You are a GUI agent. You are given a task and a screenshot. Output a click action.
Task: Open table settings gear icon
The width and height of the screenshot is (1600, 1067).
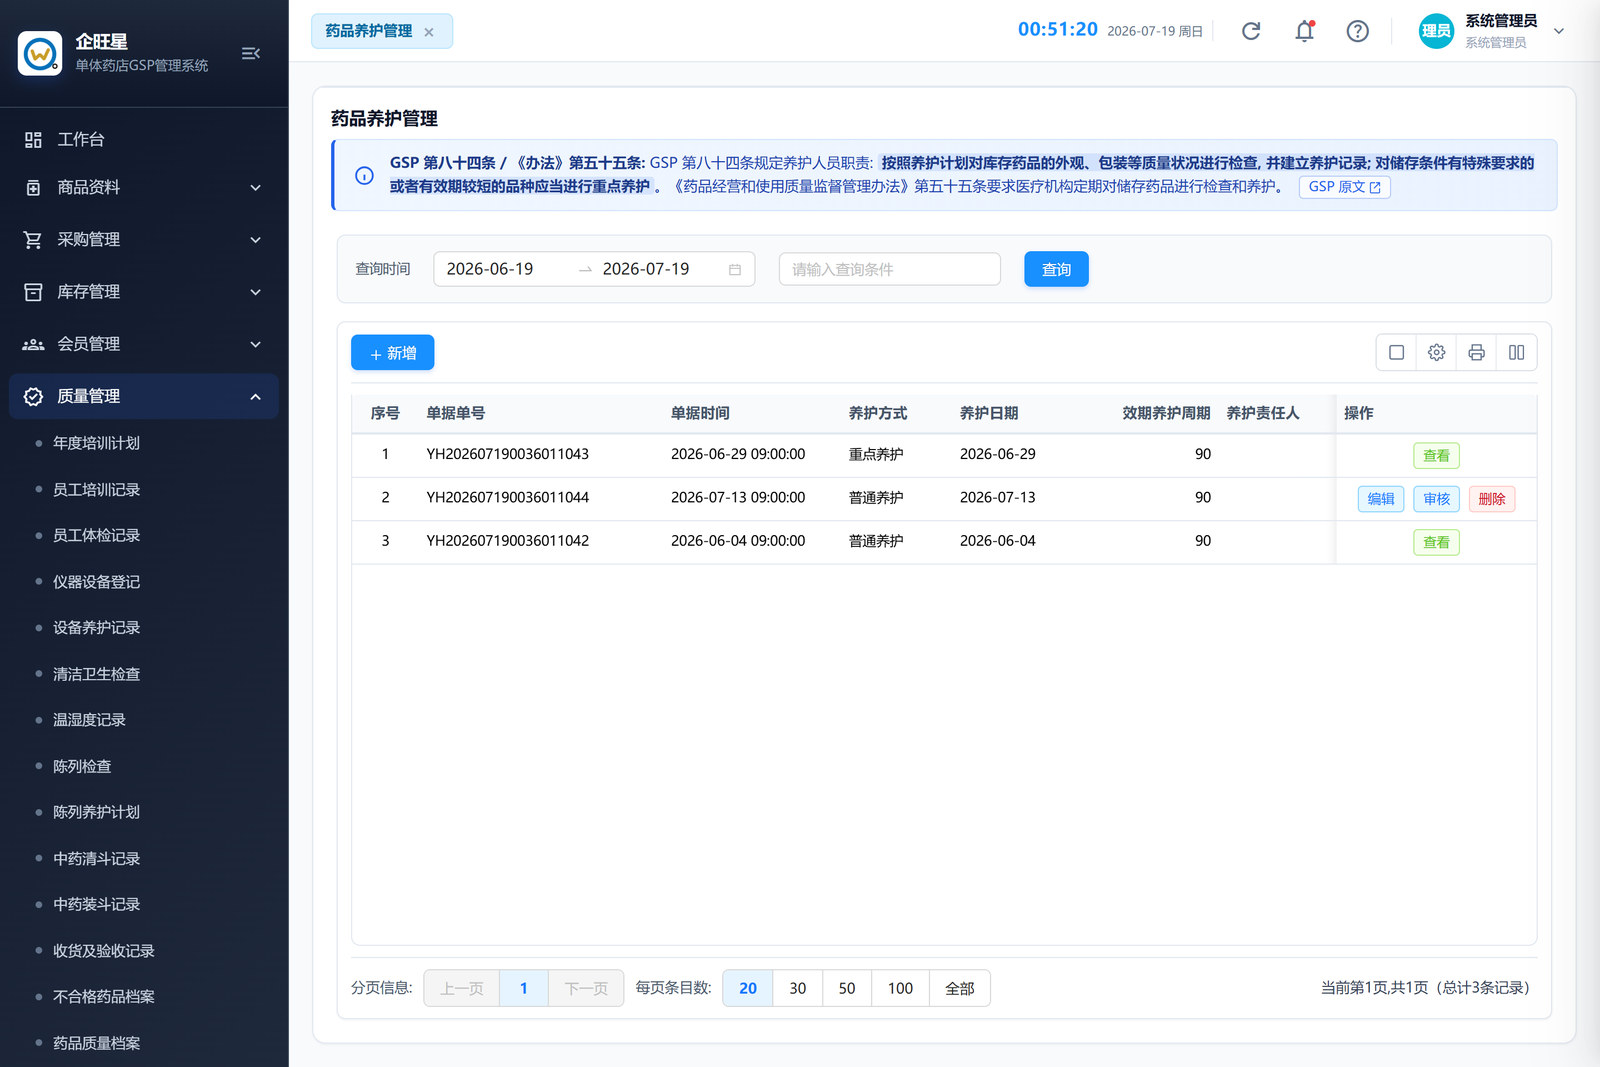pyautogui.click(x=1437, y=353)
